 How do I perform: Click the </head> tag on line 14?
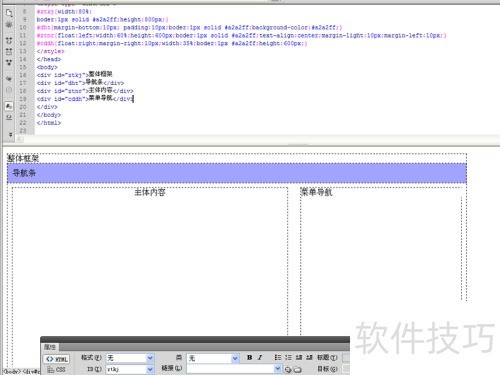coord(49,59)
